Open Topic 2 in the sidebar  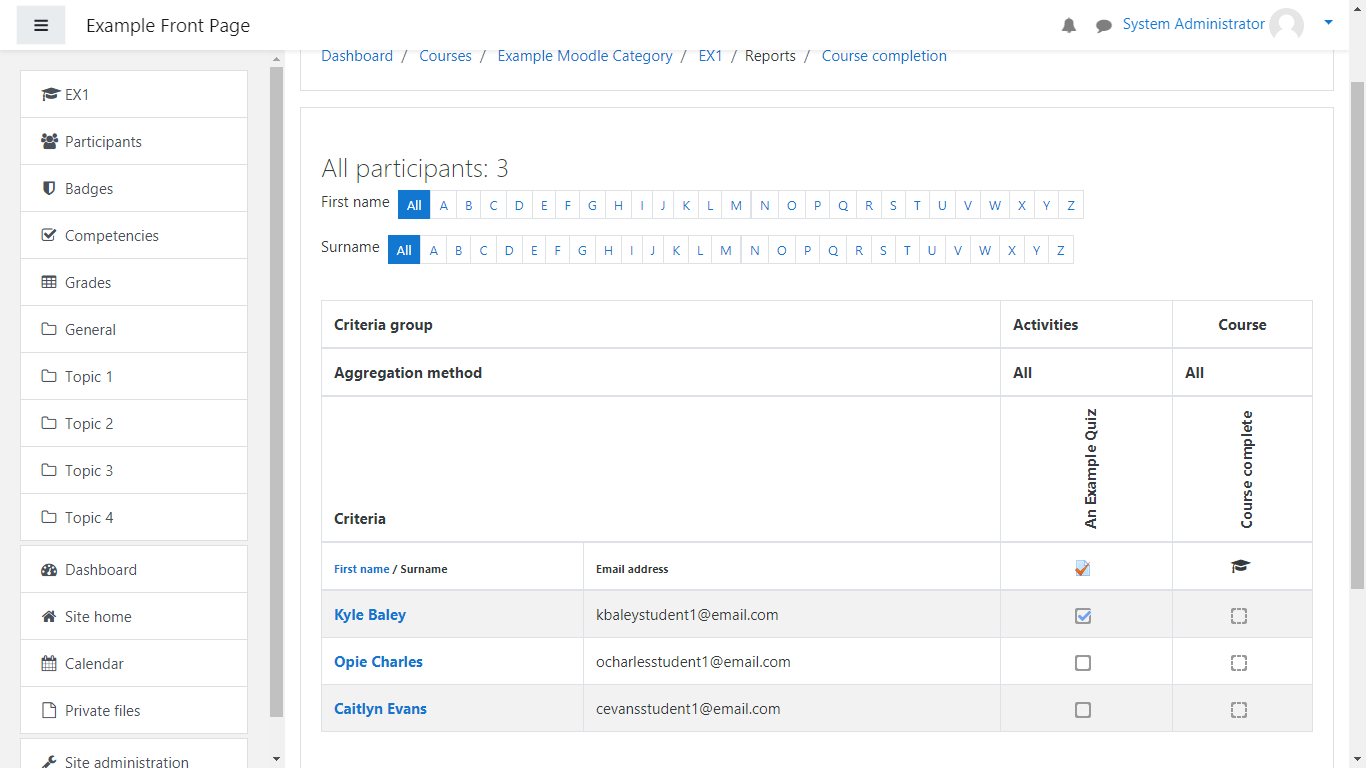coord(89,424)
